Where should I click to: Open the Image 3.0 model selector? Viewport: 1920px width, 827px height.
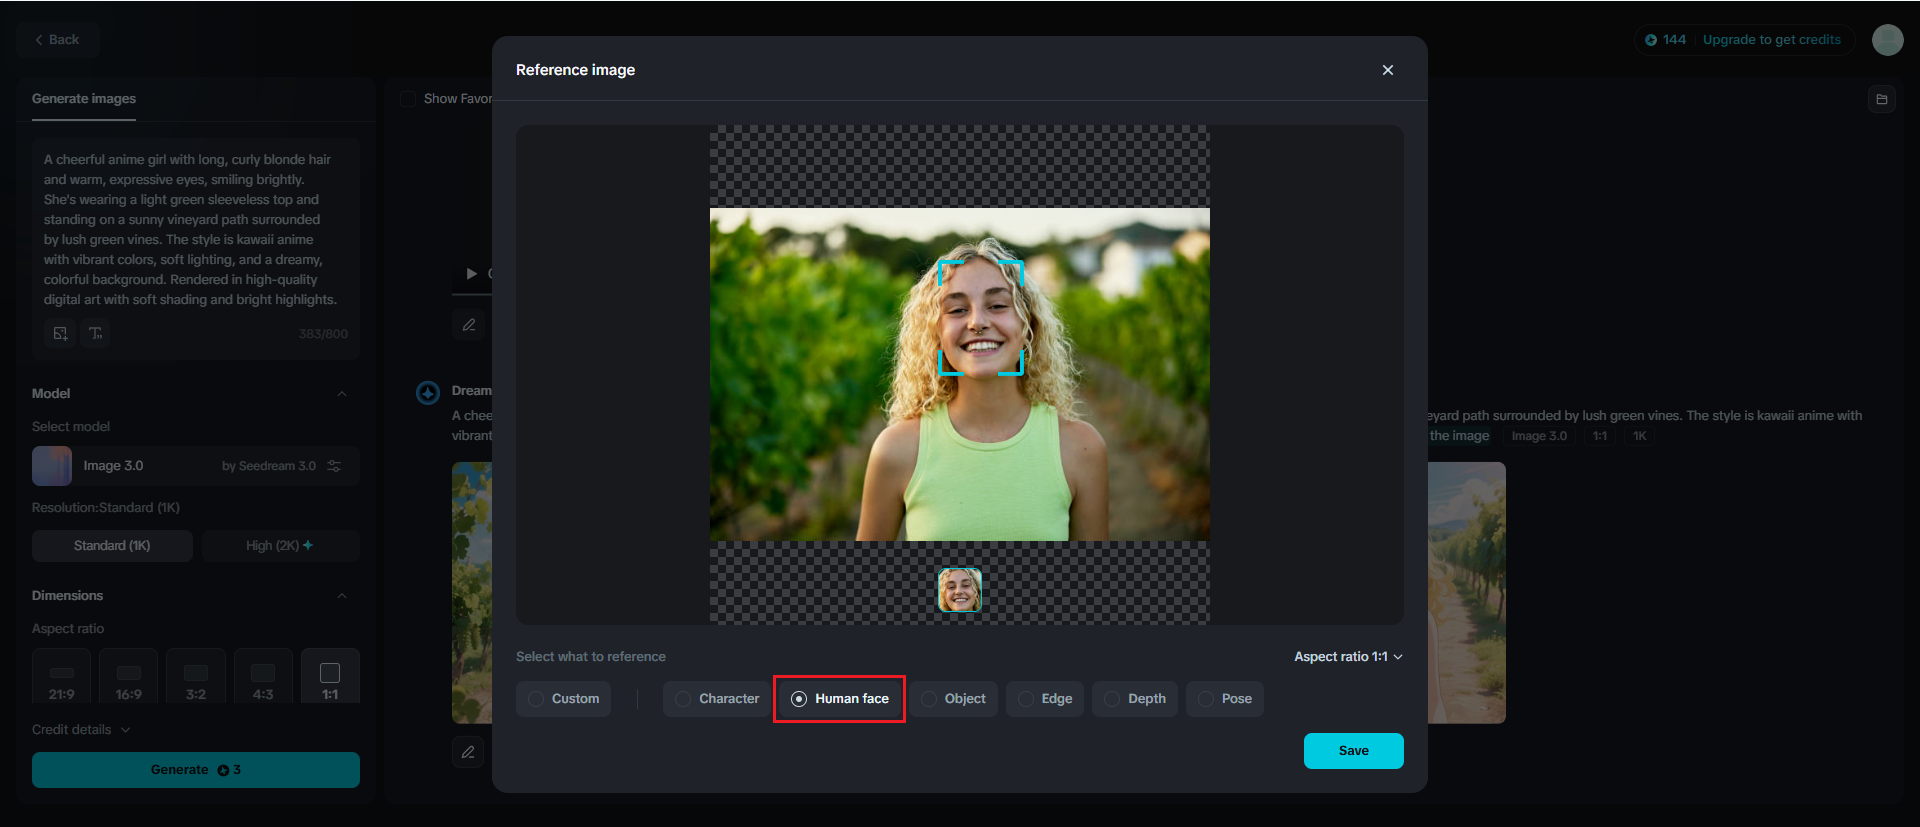coord(196,466)
